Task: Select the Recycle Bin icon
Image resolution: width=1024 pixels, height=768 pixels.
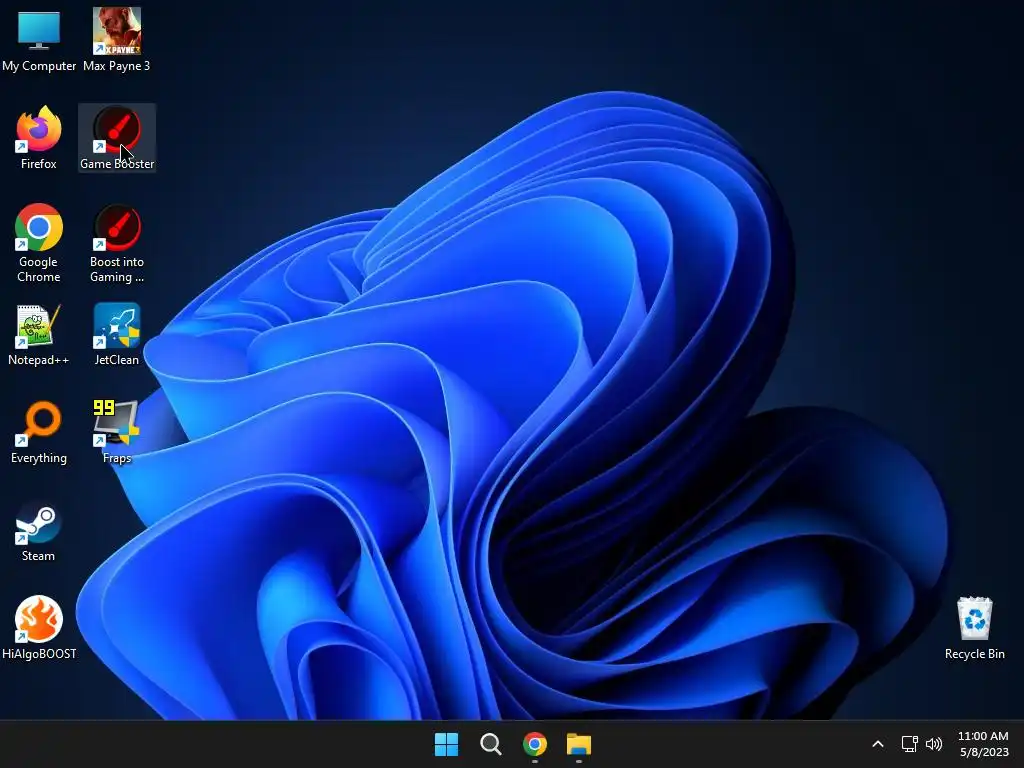Action: click(x=974, y=628)
